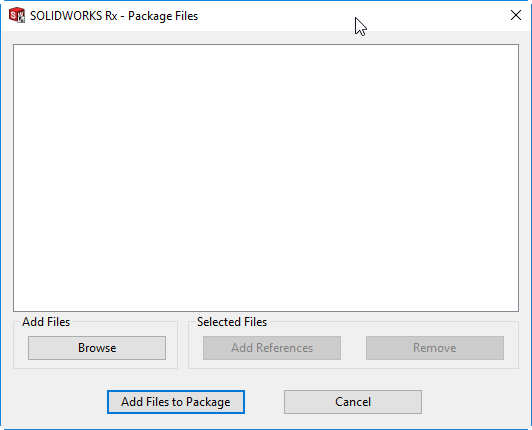The height and width of the screenshot is (430, 532).
Task: Exit the dialog using the top-right X
Action: point(516,15)
